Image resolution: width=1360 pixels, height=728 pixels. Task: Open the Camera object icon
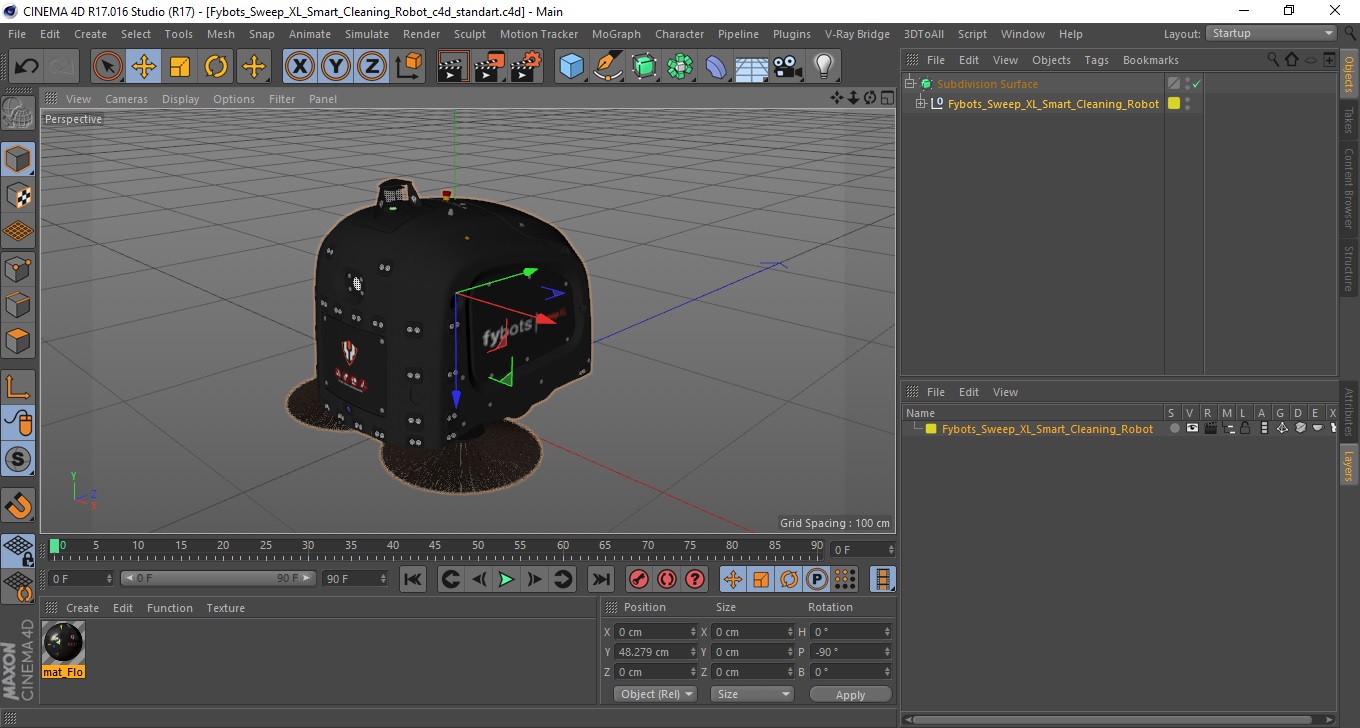tap(788, 67)
